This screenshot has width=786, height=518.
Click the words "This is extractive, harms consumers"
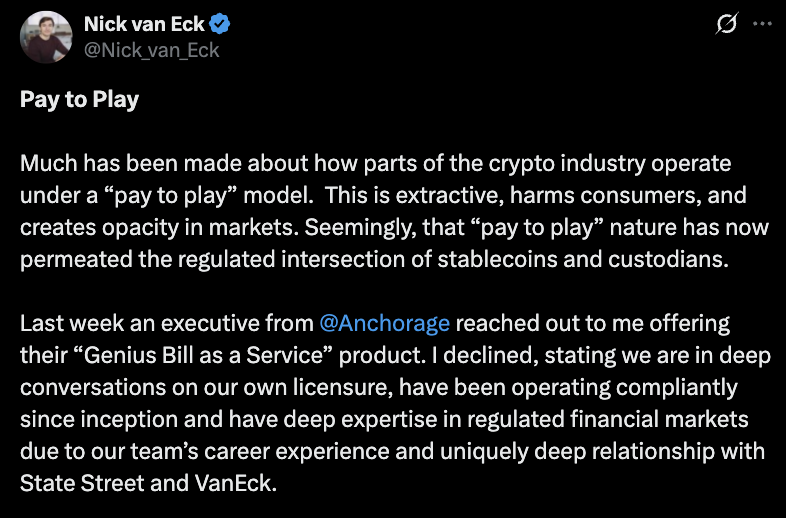(580, 195)
